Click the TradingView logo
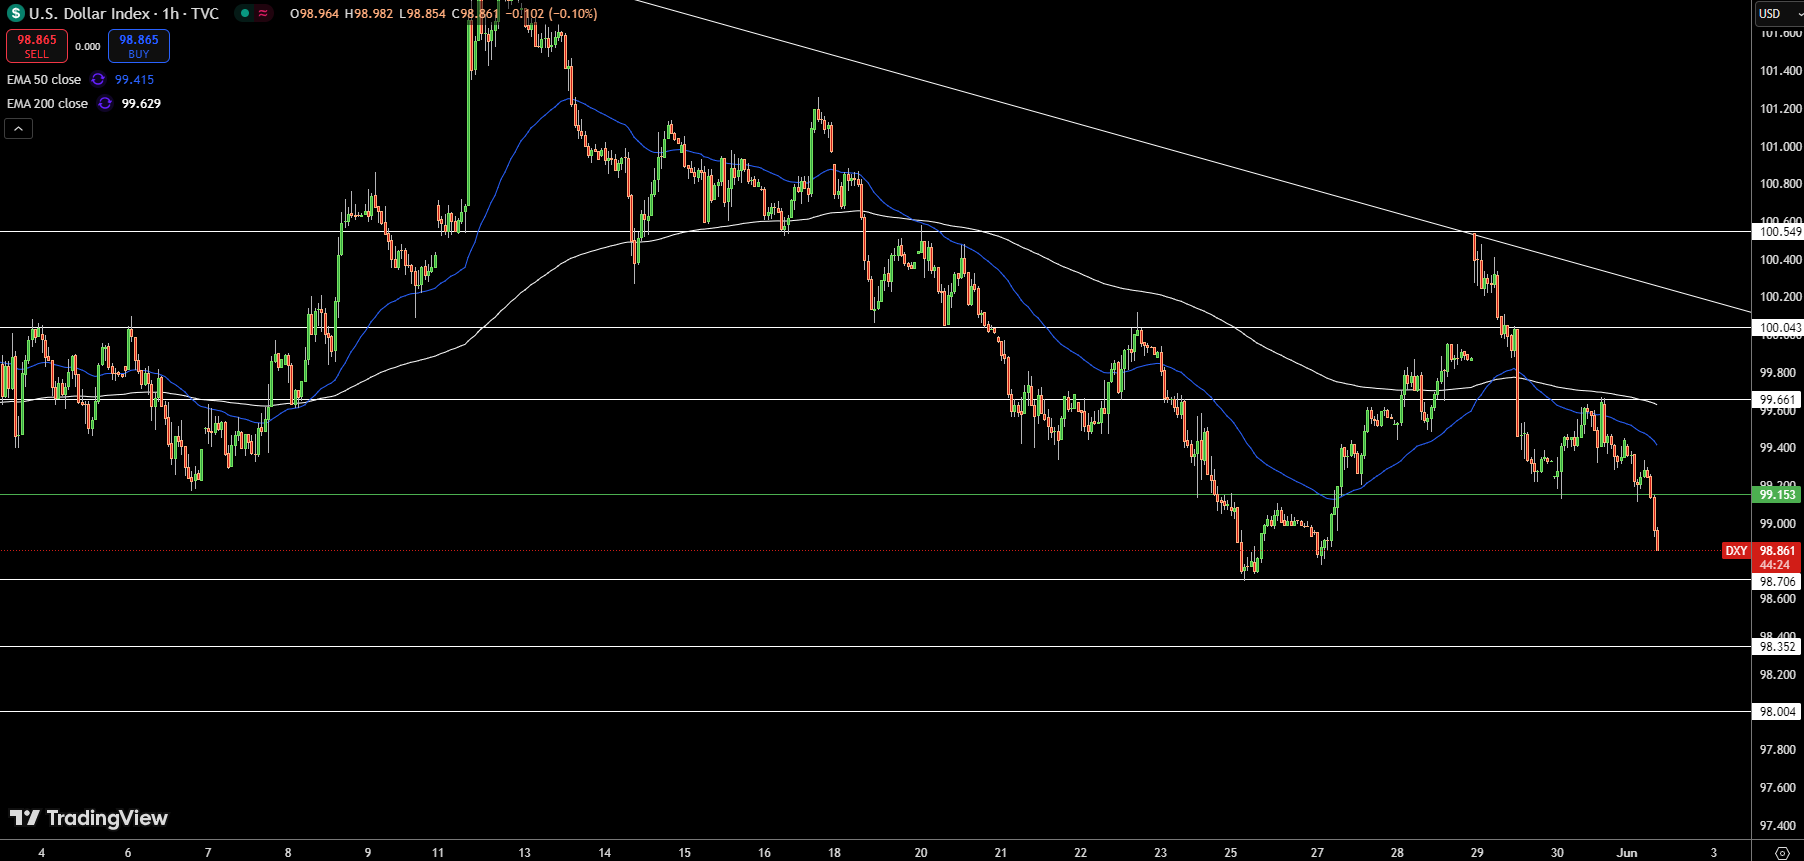Viewport: 1804px width, 861px height. [89, 818]
